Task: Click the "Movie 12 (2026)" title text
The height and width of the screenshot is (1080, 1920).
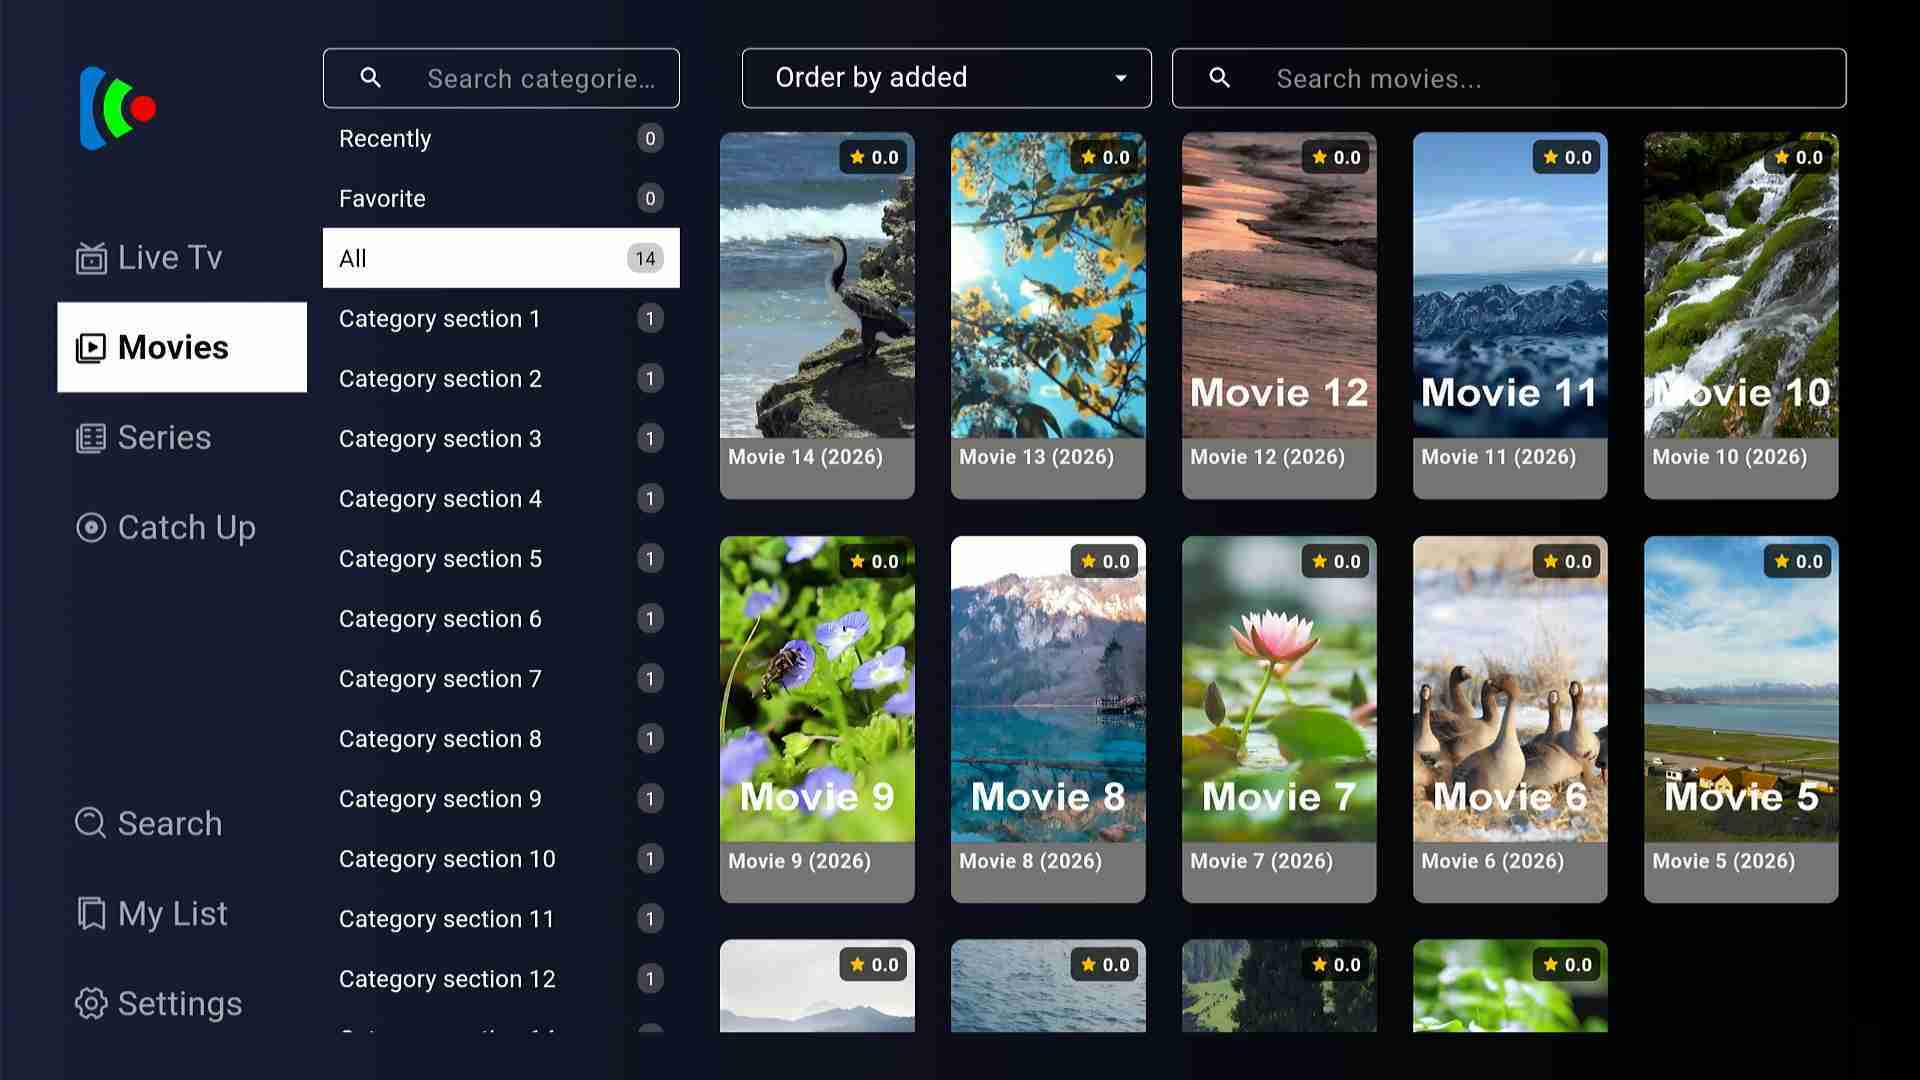Action: pos(1267,457)
